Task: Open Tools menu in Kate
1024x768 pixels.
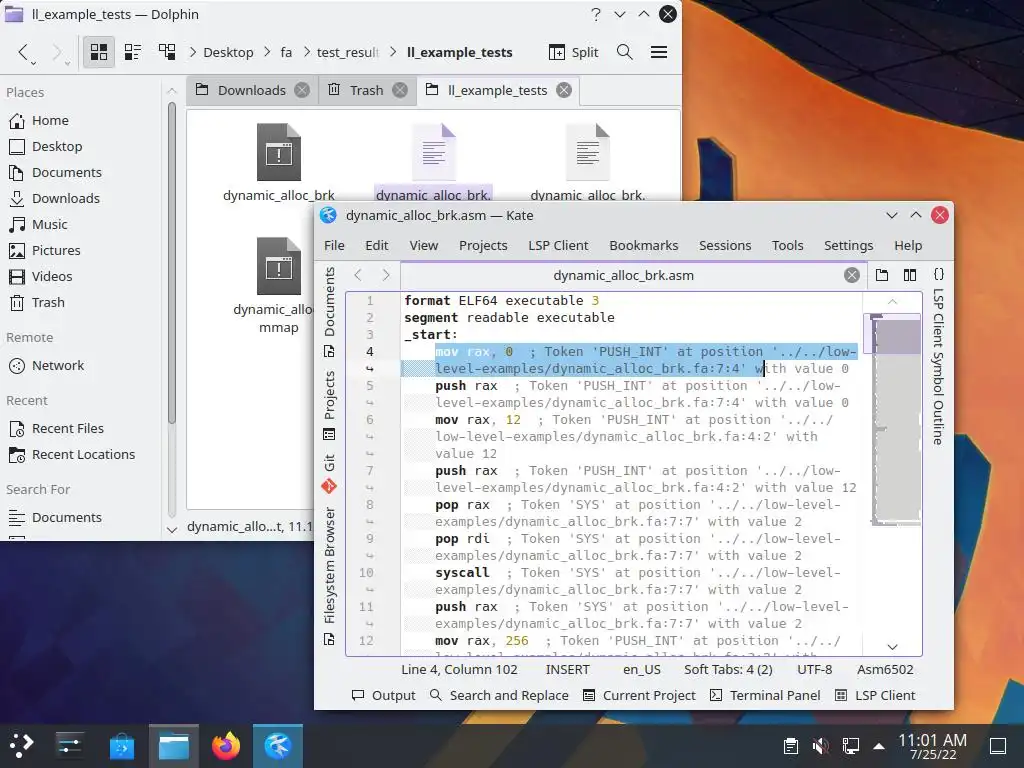Action: point(788,246)
